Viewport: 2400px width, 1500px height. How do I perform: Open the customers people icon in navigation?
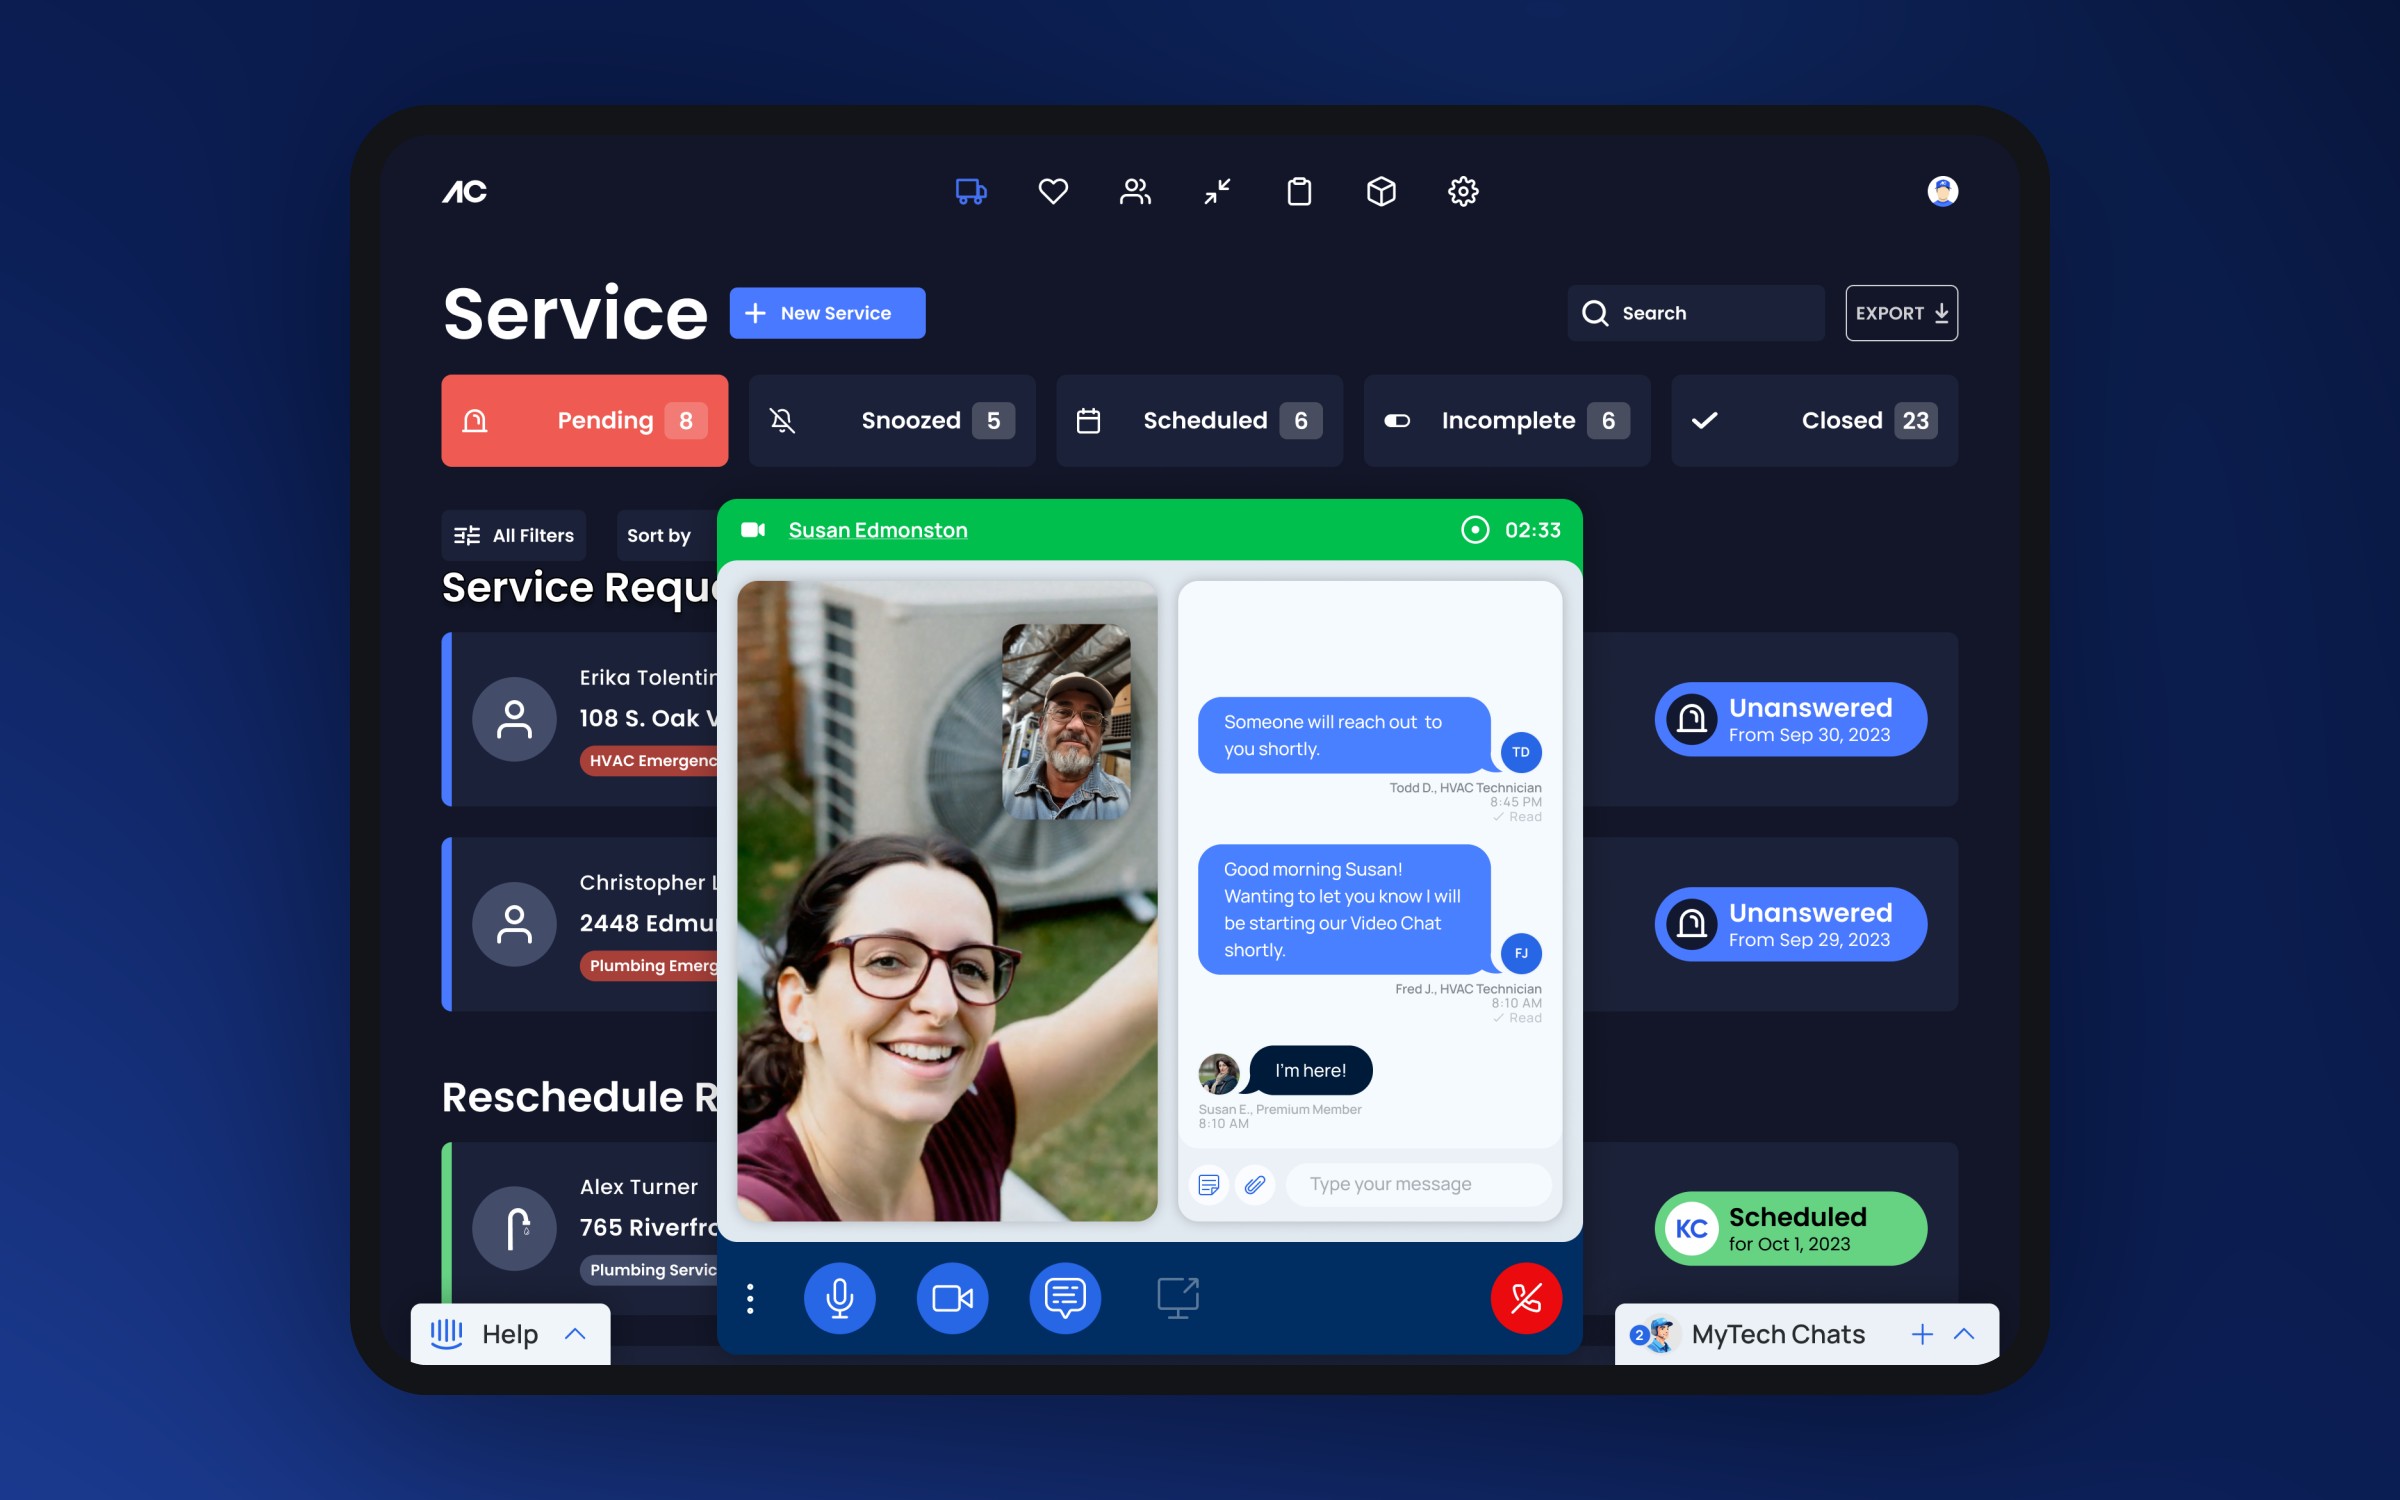point(1135,191)
